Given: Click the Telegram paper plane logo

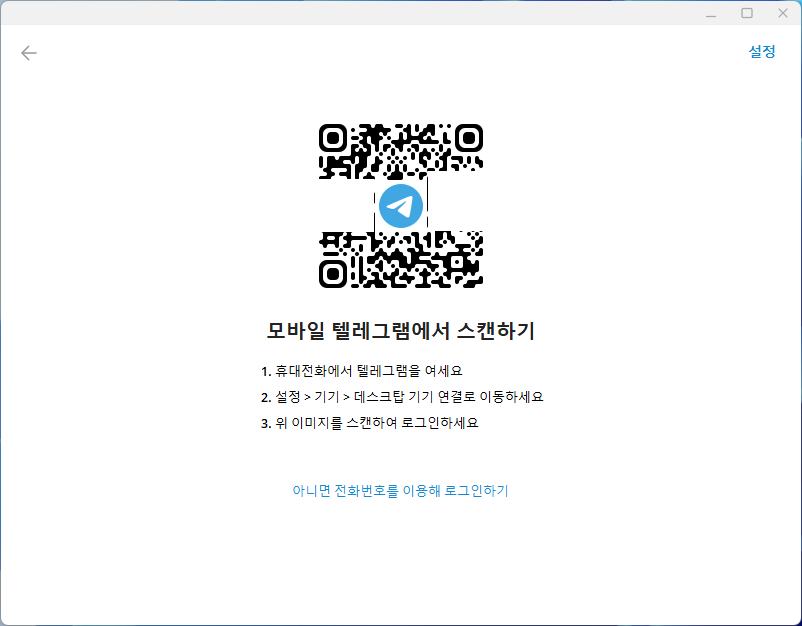Looking at the screenshot, I should click(401, 206).
